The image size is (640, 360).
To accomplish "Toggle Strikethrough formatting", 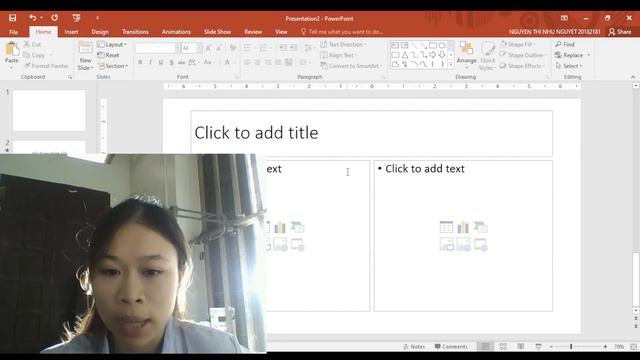I will [x=181, y=62].
